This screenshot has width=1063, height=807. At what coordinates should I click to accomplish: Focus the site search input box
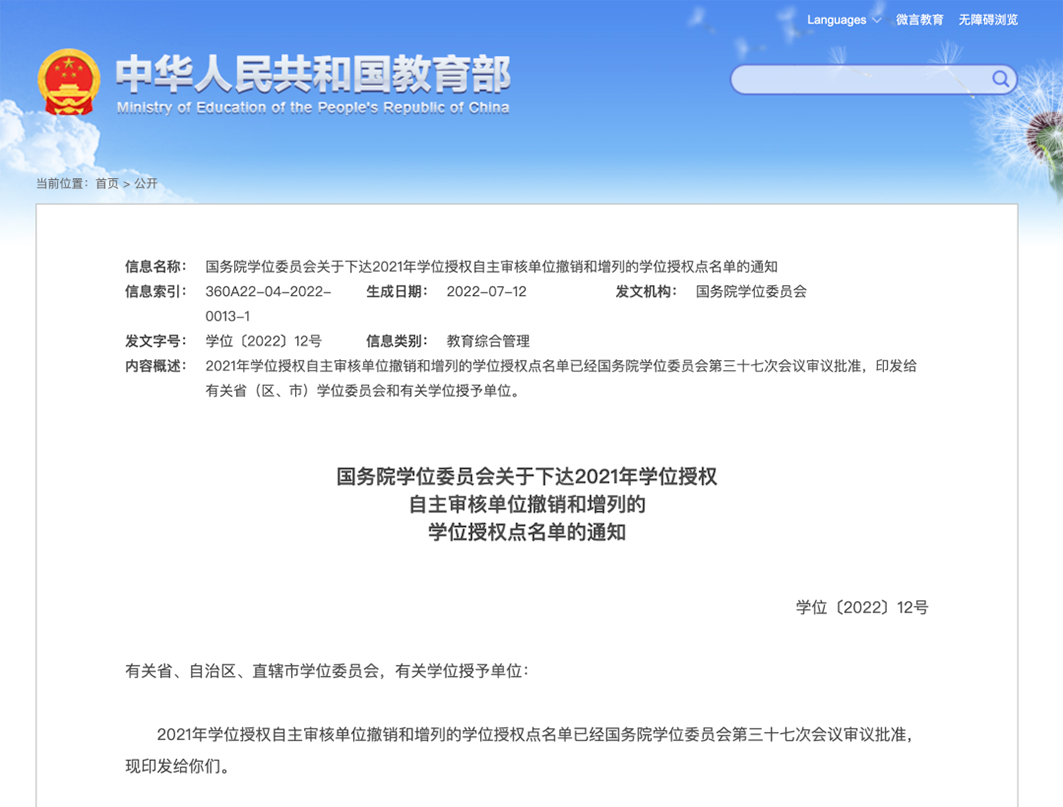pyautogui.click(x=860, y=79)
